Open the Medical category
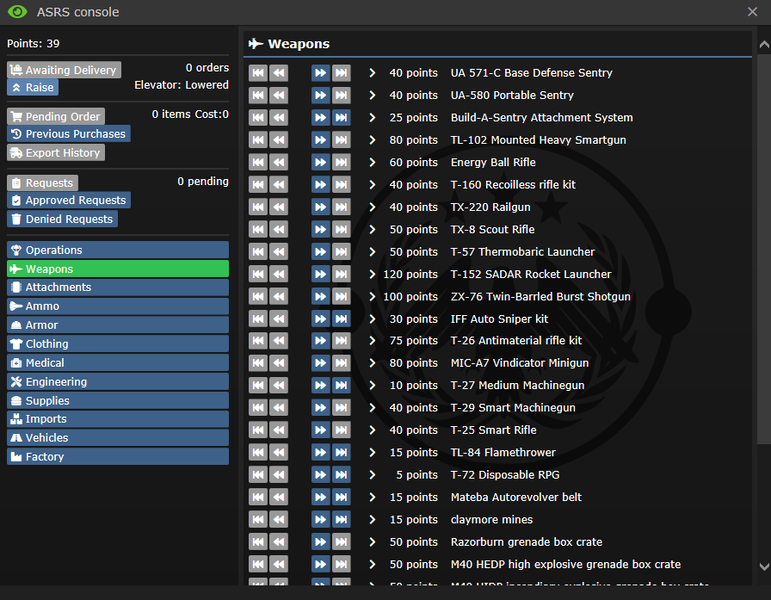This screenshot has height=600, width=771. (x=118, y=363)
